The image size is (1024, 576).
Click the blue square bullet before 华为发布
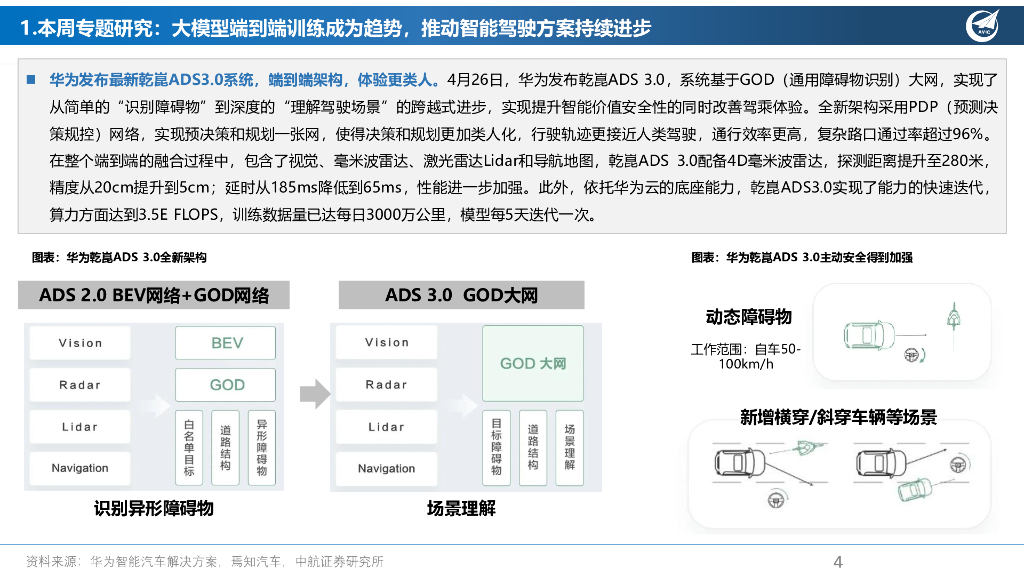(x=31, y=79)
